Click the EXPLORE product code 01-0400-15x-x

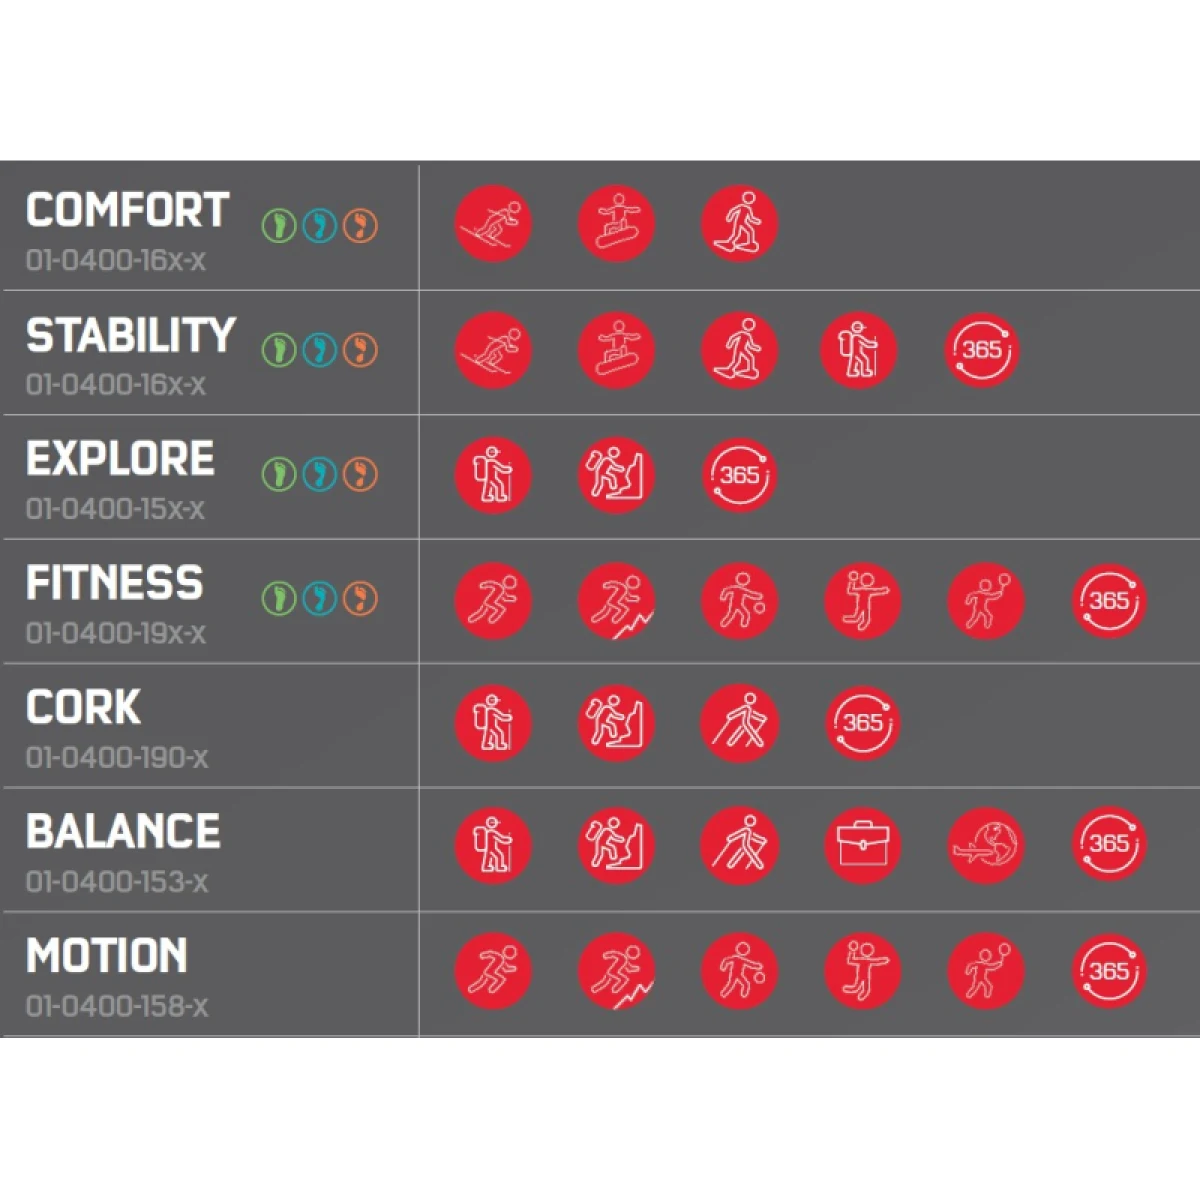pos(115,509)
